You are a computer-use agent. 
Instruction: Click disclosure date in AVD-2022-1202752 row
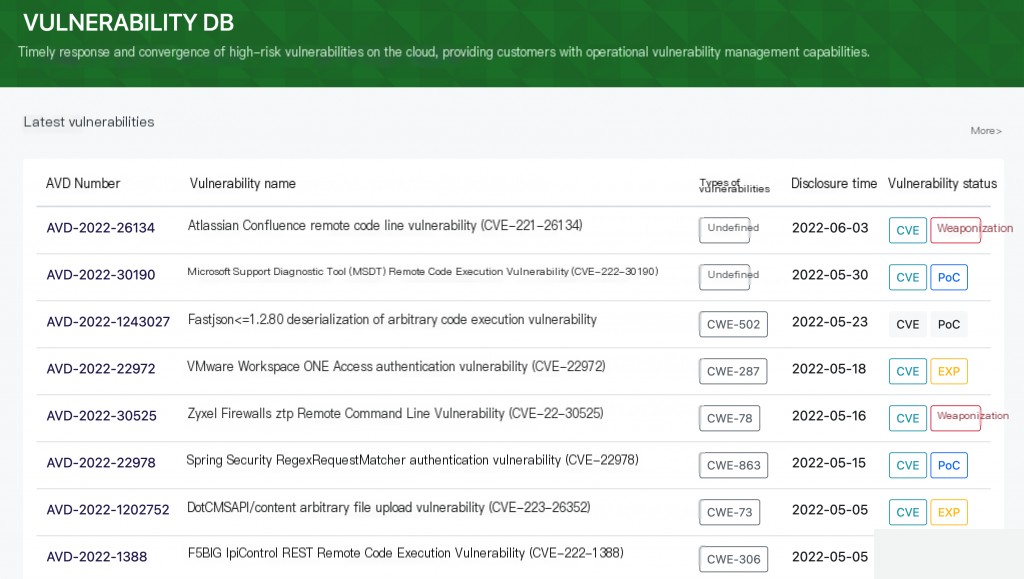tap(830, 510)
